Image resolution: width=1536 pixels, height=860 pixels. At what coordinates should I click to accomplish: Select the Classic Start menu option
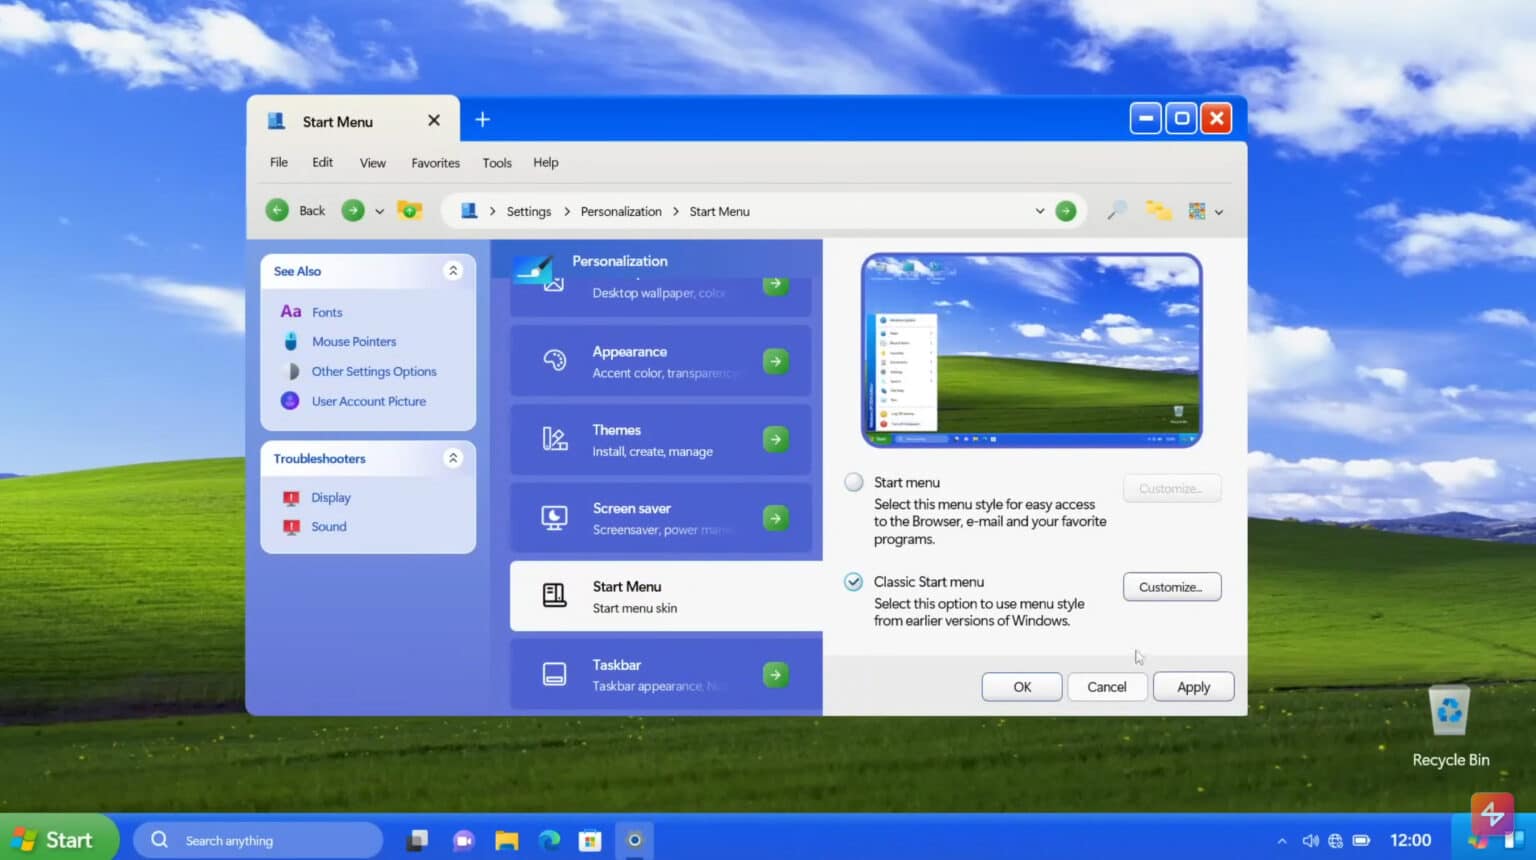point(853,581)
